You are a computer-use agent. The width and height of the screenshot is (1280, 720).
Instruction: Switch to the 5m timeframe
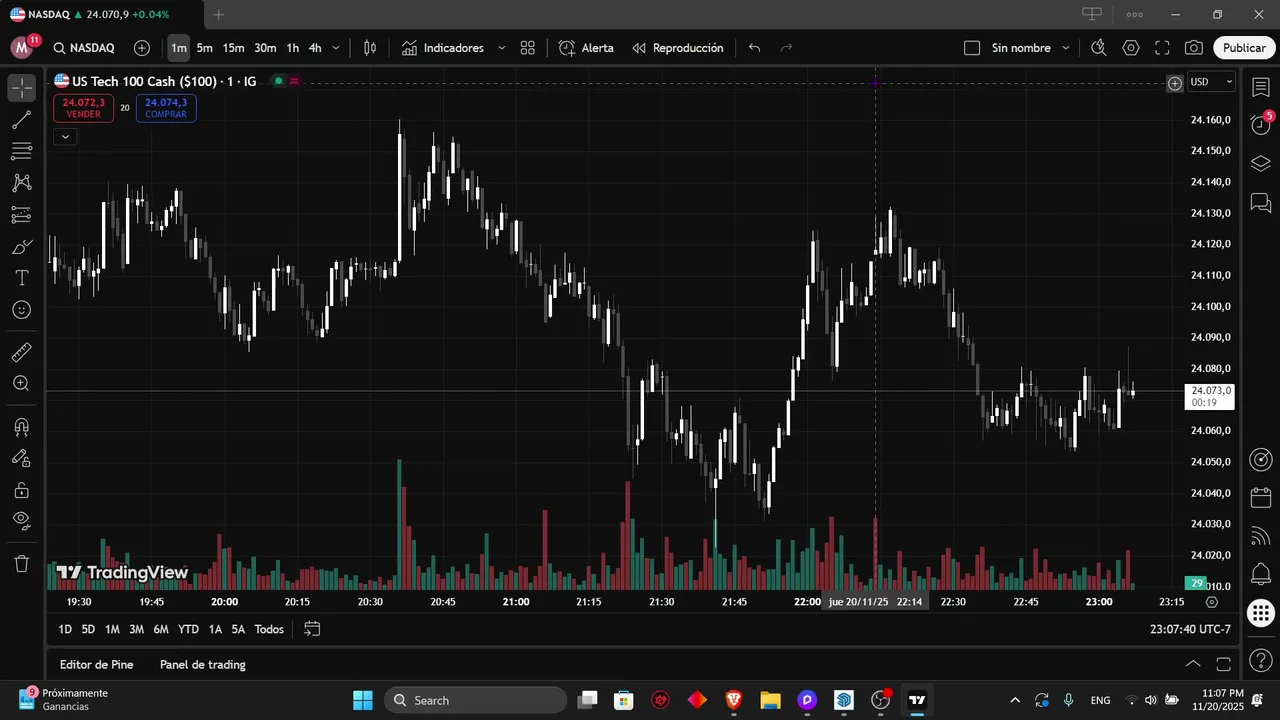pos(204,48)
